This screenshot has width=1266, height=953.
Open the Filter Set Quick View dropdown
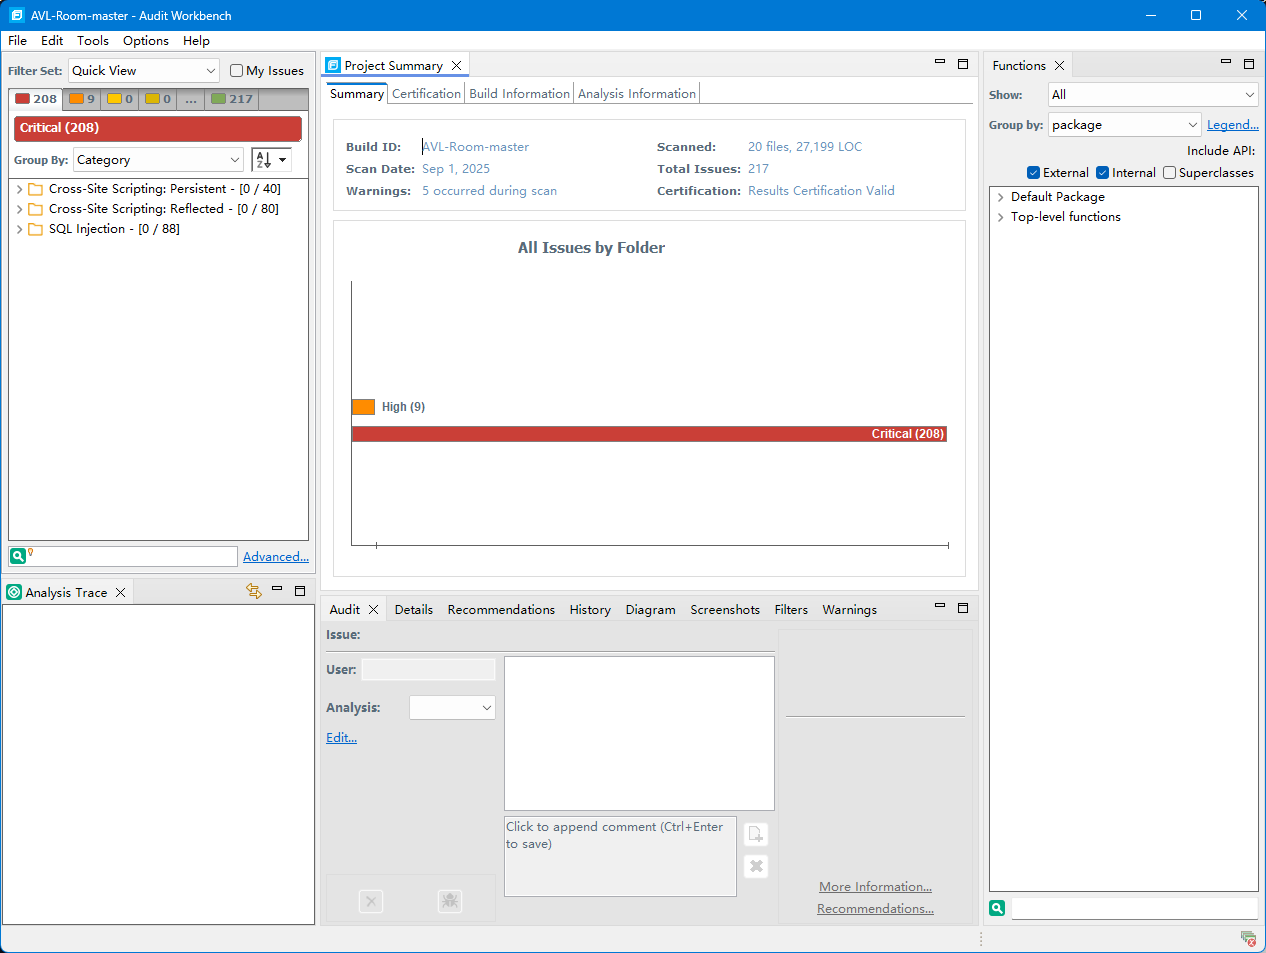(144, 71)
